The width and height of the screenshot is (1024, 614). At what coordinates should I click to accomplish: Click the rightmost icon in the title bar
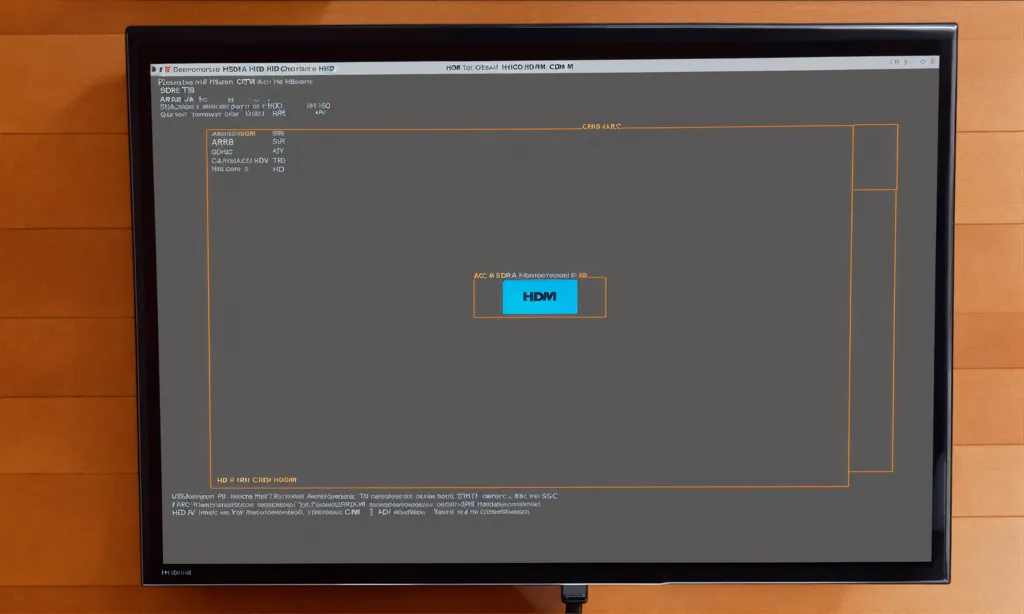(x=929, y=63)
